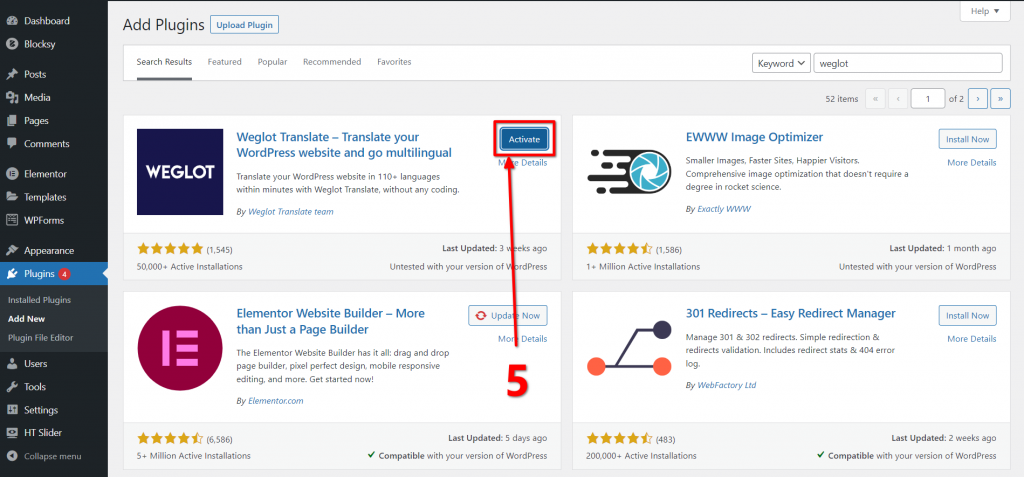Activate the Weglot Translate plugin
This screenshot has width=1024, height=477.
(524, 139)
